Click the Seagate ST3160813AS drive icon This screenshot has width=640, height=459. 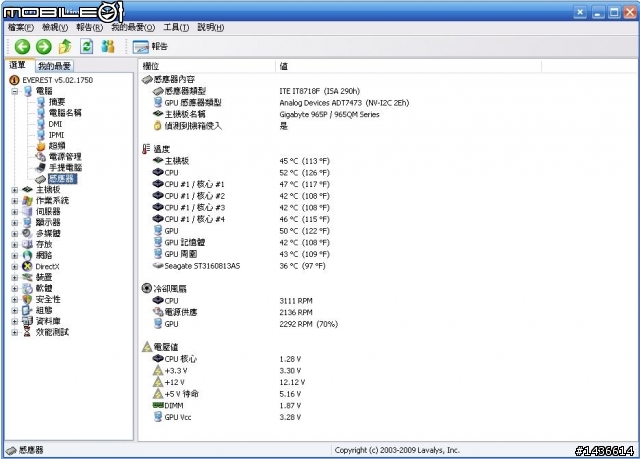pyautogui.click(x=158, y=266)
